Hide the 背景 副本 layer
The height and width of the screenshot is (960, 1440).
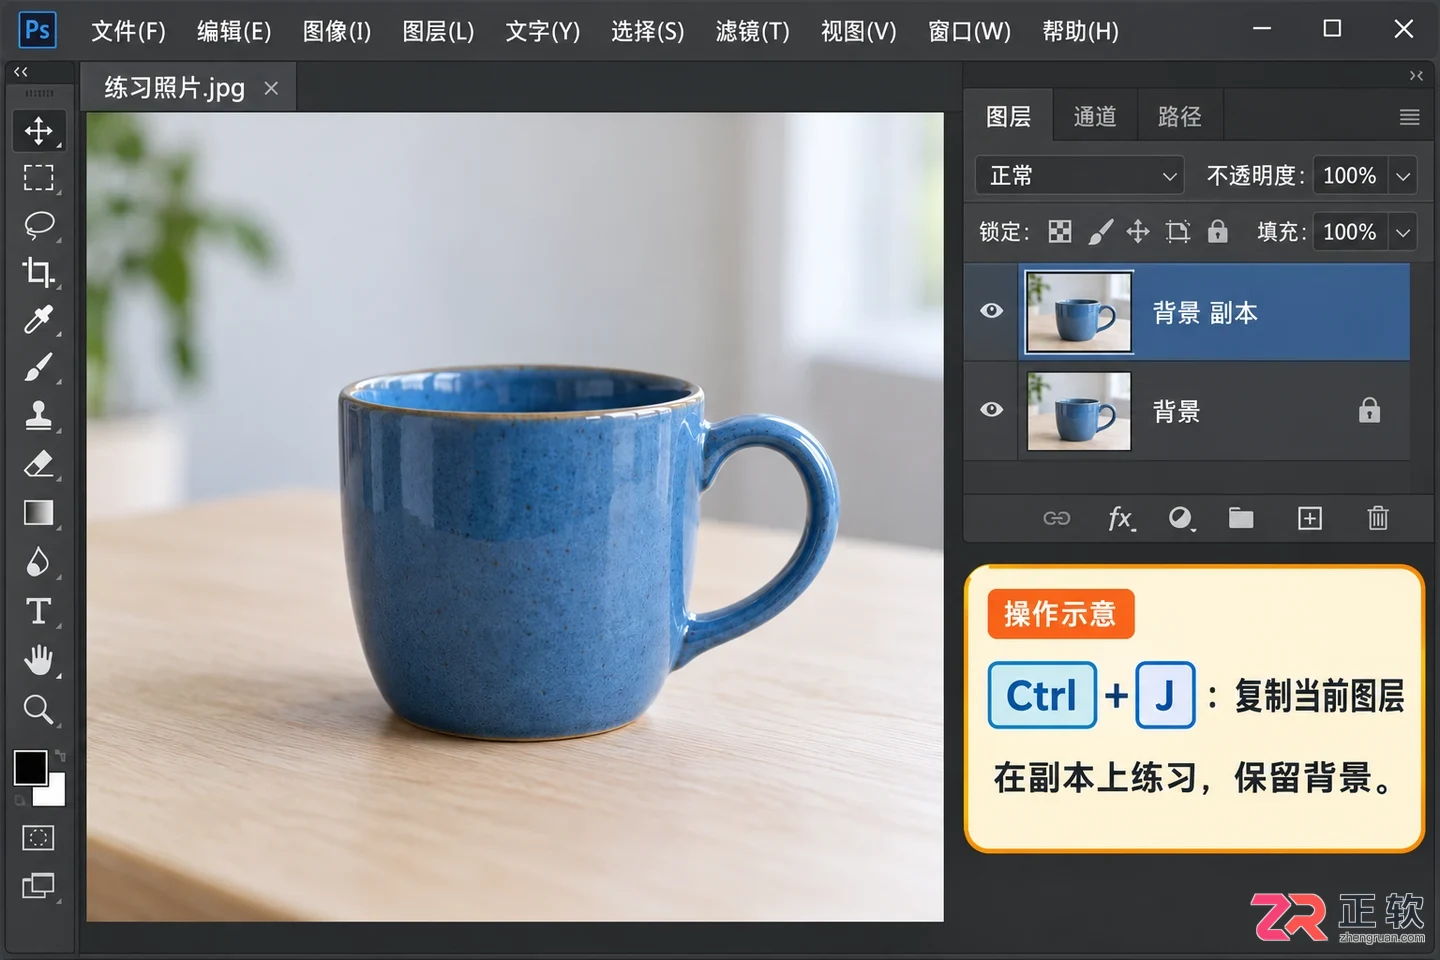pyautogui.click(x=991, y=311)
